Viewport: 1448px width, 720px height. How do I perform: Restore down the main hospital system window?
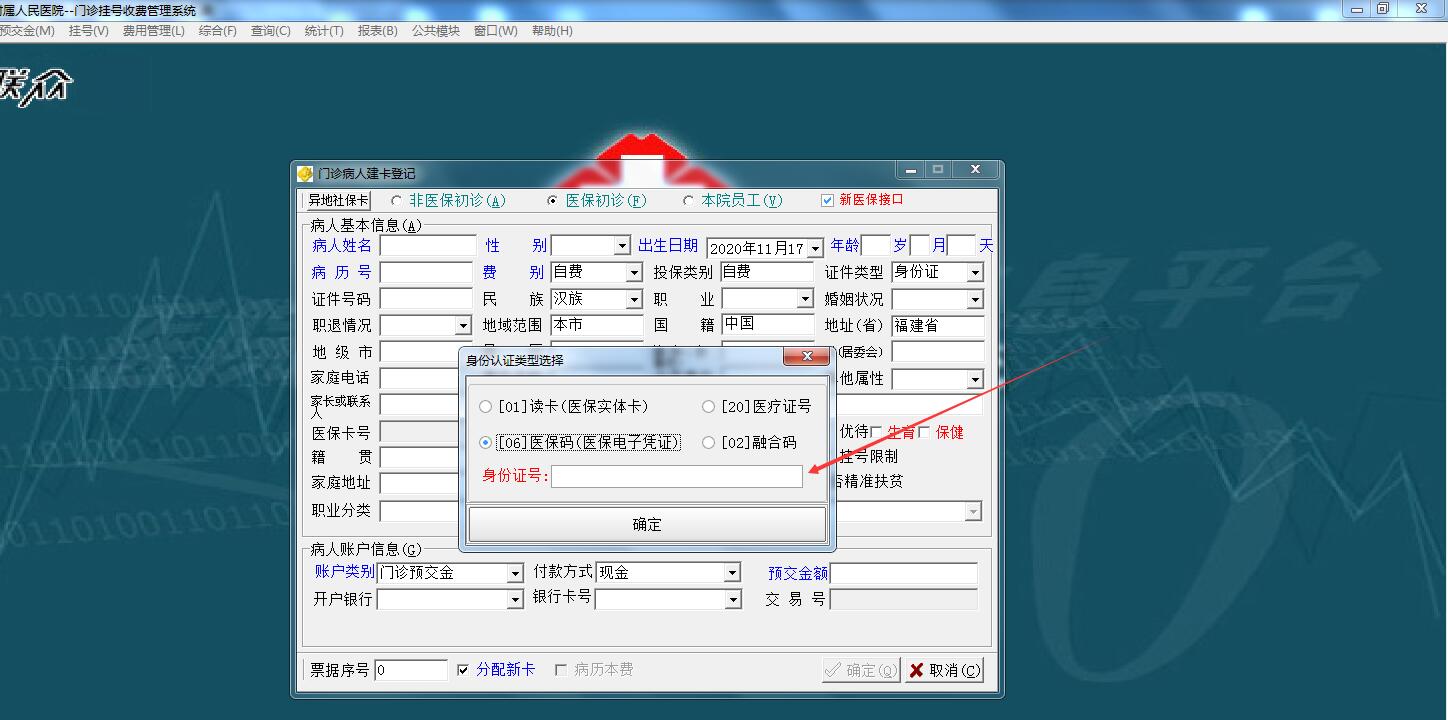(1383, 9)
